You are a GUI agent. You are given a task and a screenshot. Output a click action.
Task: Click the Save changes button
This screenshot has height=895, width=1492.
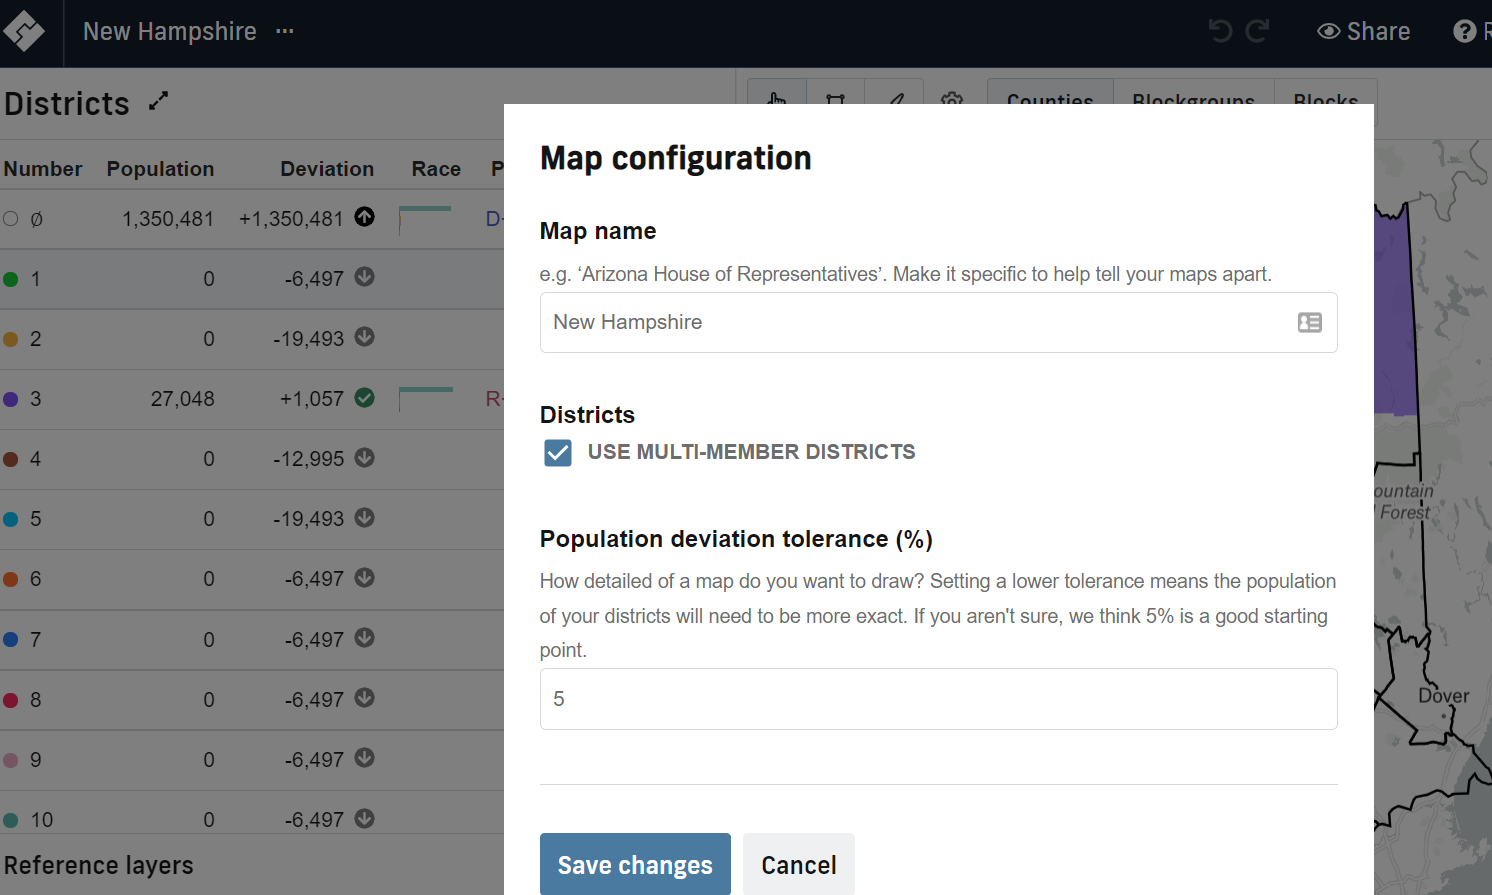point(634,864)
